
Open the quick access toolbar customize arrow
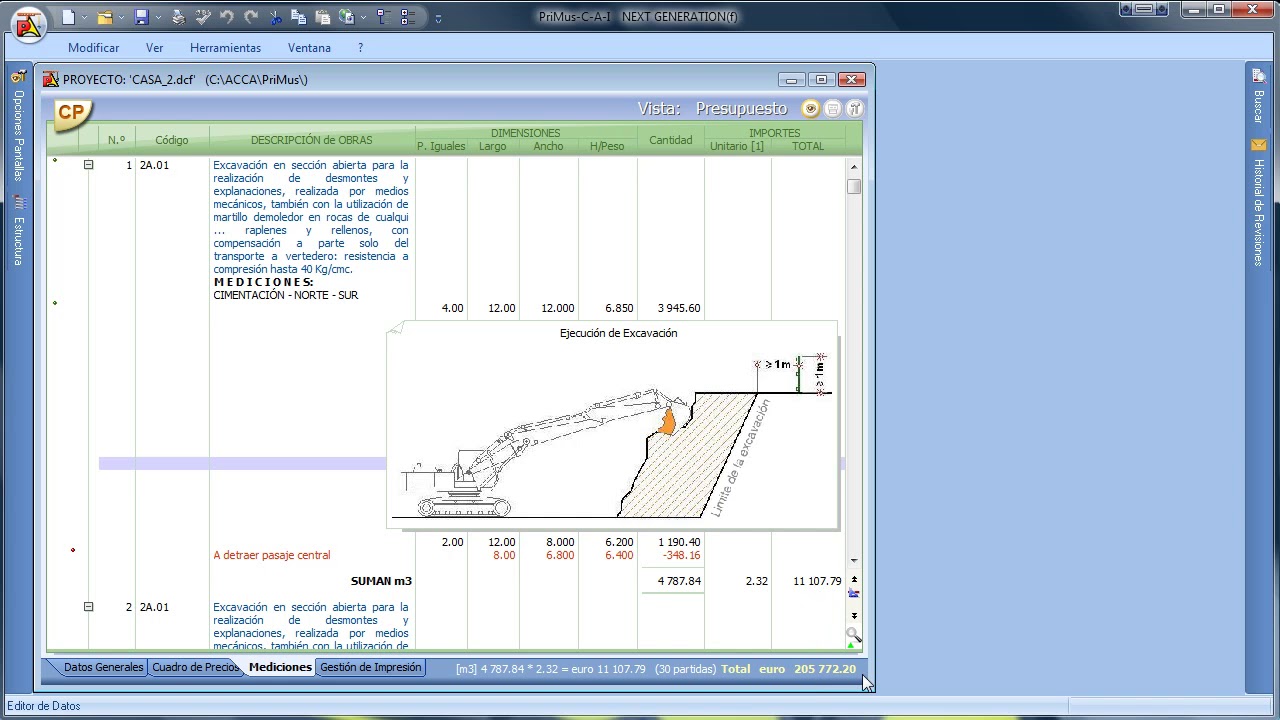438,18
